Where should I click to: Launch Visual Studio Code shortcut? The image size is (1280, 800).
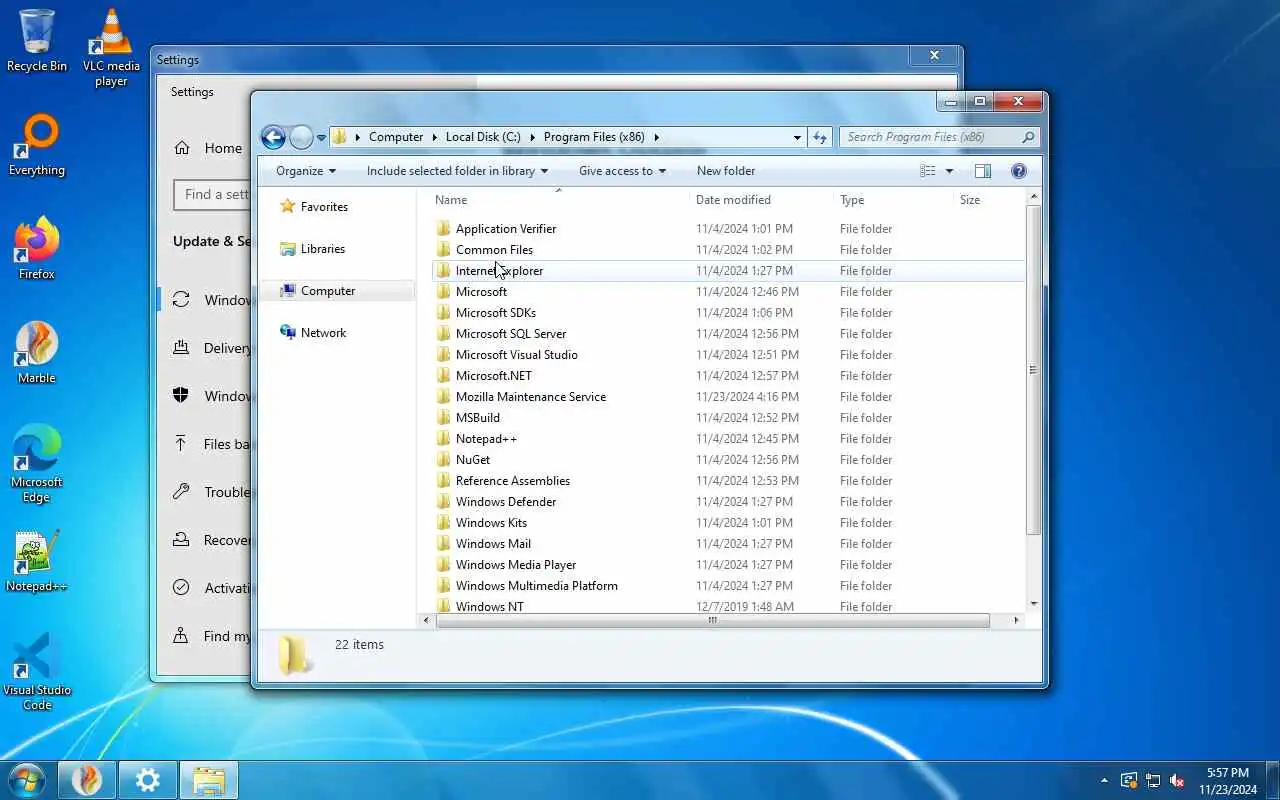[37, 671]
